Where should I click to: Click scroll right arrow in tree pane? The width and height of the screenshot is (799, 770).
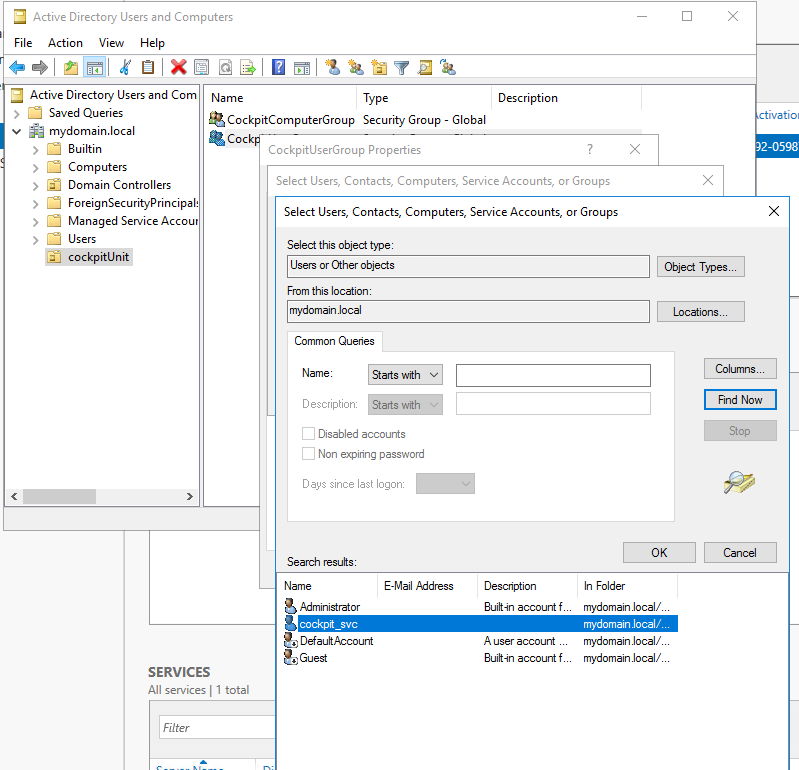coord(190,496)
